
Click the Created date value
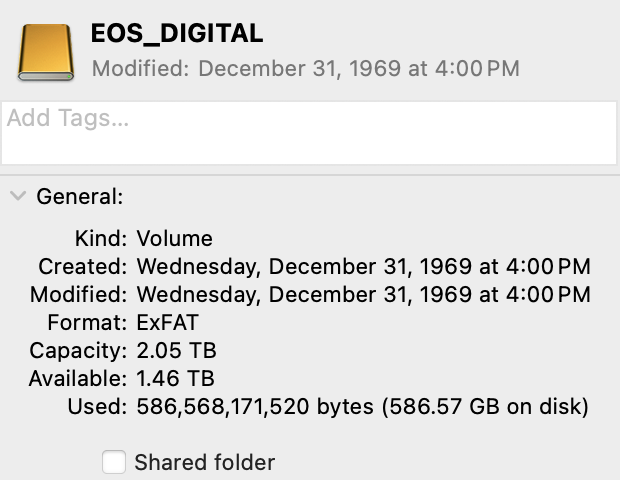coord(363,267)
